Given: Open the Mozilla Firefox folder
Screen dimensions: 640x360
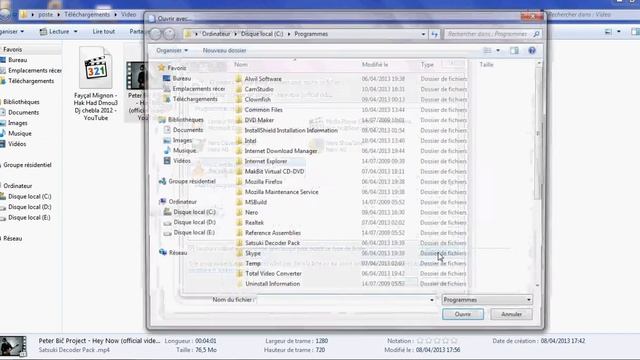Looking at the screenshot, I should click(264, 182).
